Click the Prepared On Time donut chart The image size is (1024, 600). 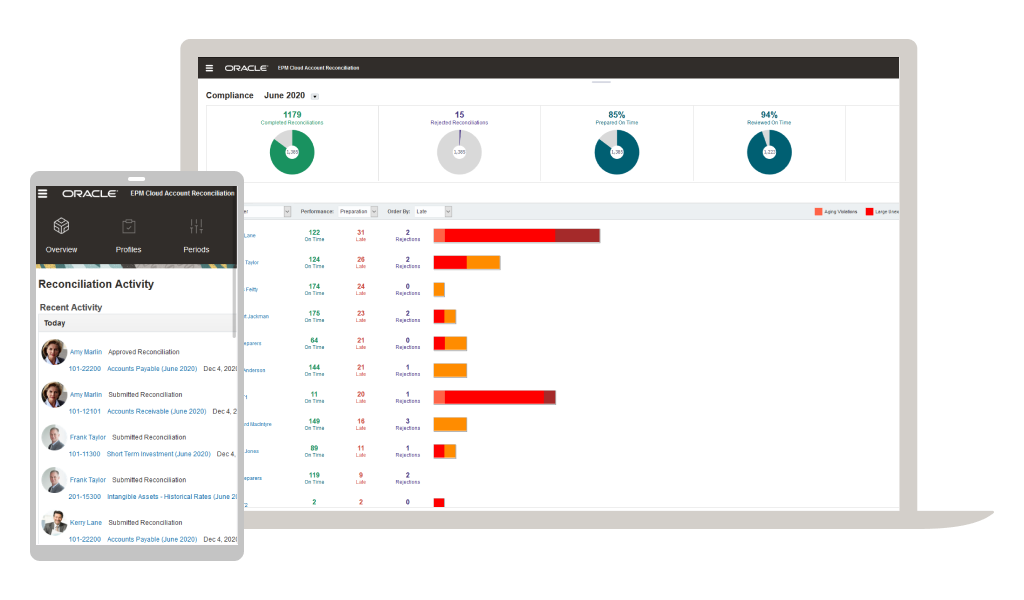(x=616, y=152)
